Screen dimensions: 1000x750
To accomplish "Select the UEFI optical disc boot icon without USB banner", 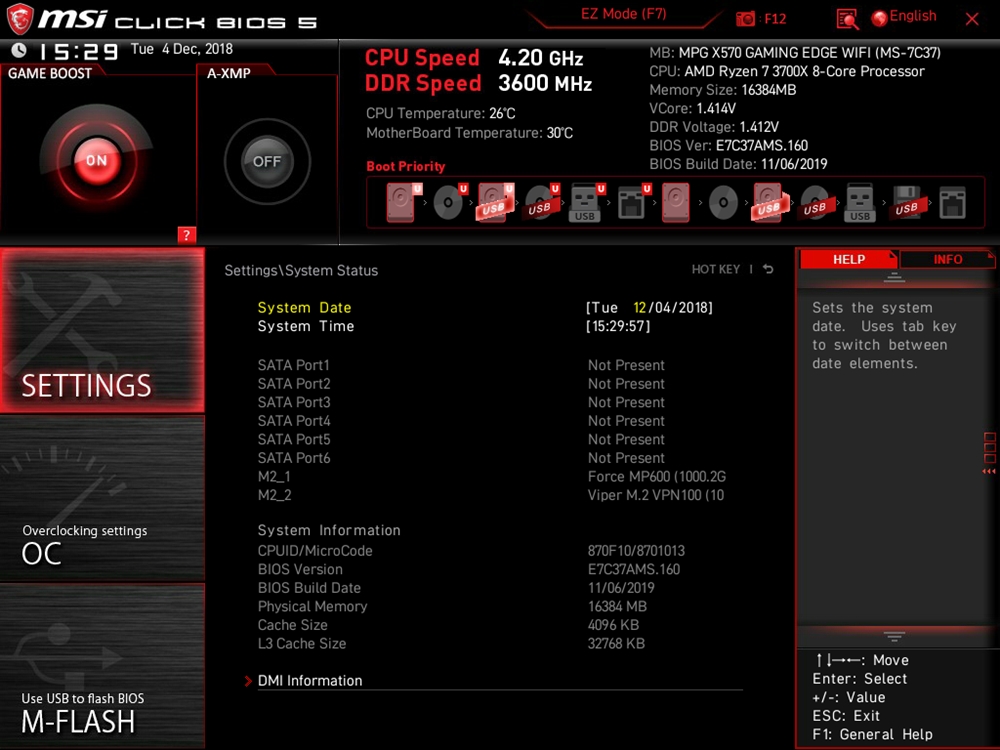I will click(x=450, y=202).
